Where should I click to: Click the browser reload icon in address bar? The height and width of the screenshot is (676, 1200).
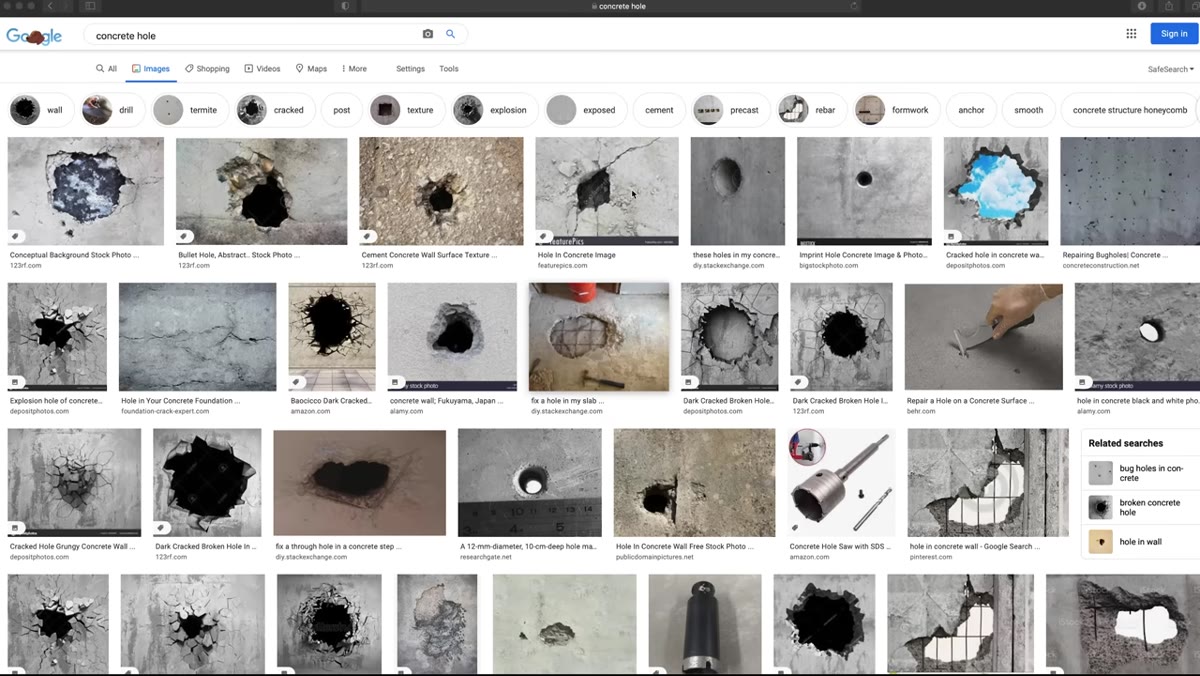(854, 6)
